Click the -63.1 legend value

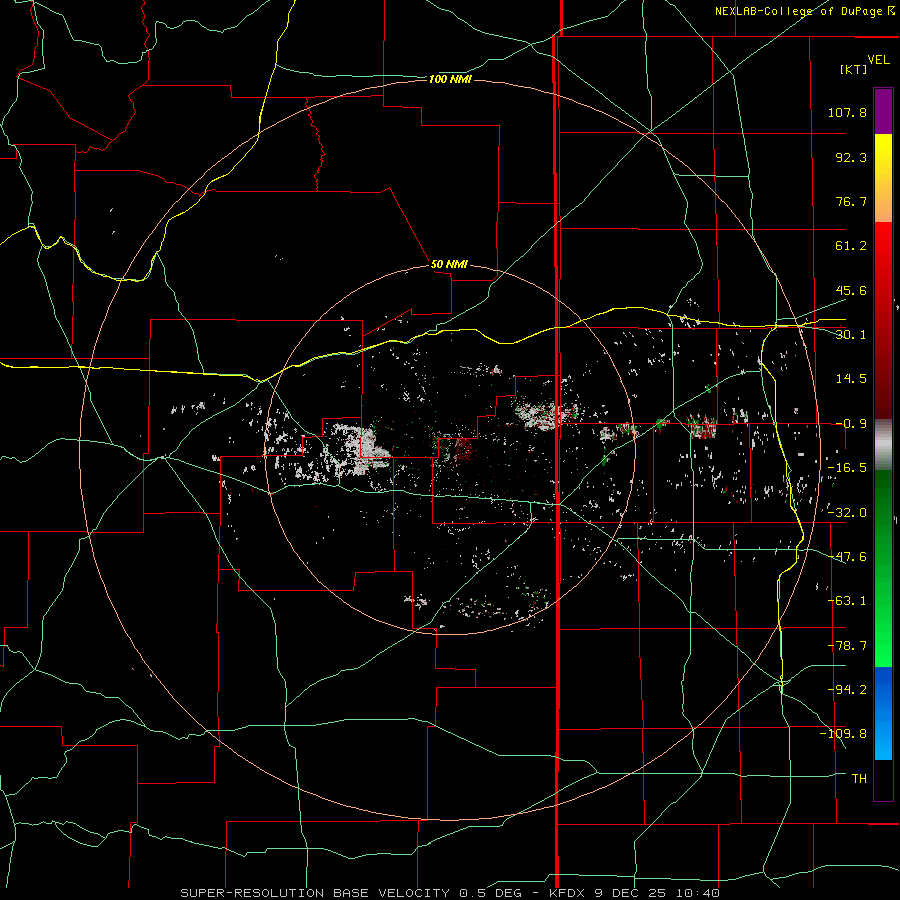pyautogui.click(x=847, y=601)
